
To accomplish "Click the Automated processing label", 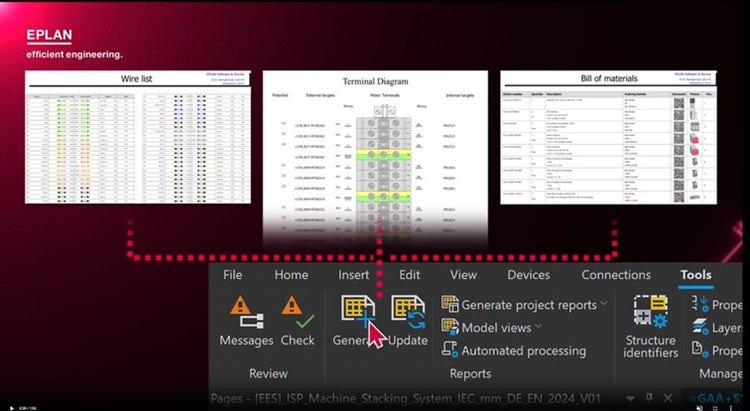I will (x=524, y=351).
